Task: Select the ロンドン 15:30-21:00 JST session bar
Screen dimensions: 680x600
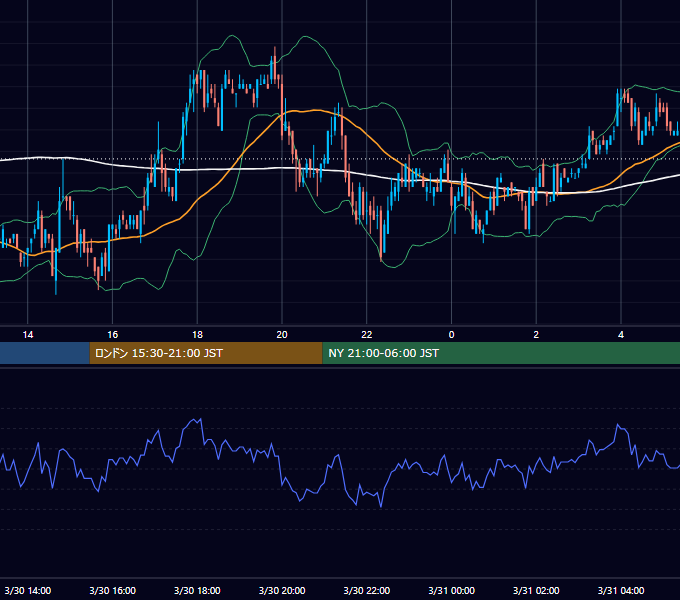Action: [x=206, y=353]
